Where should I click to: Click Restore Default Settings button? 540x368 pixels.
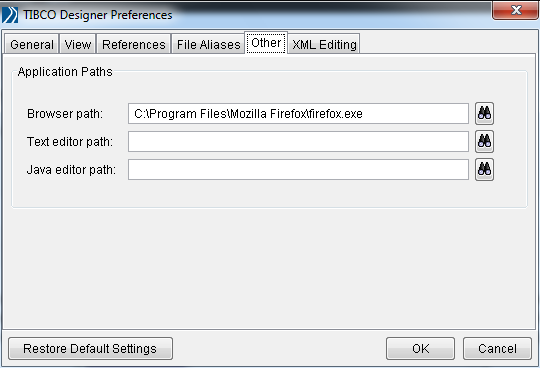pos(90,348)
